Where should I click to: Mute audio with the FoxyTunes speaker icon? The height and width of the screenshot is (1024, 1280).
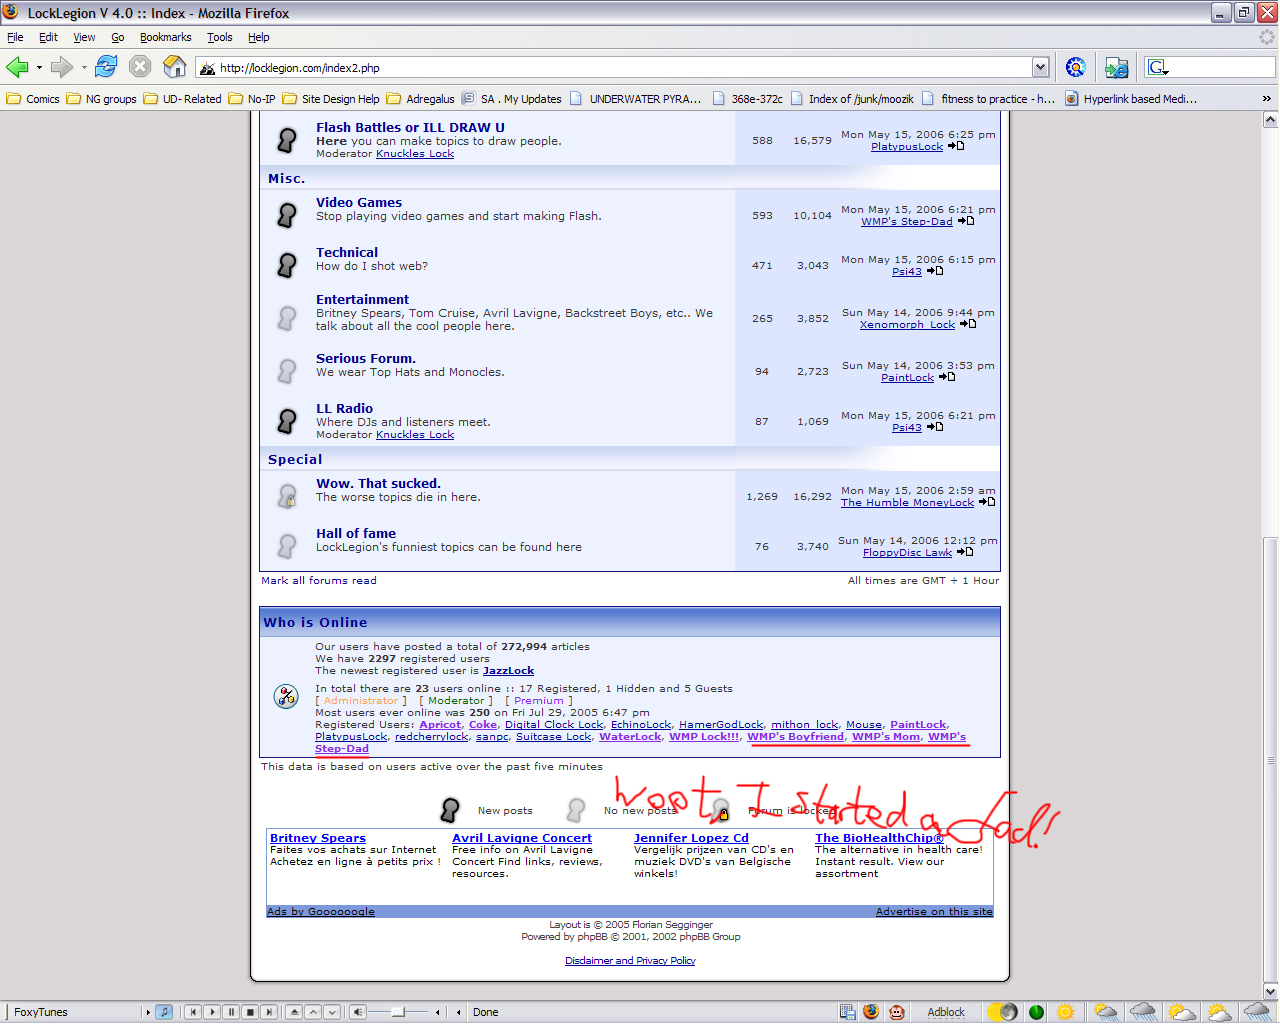pos(358,1012)
